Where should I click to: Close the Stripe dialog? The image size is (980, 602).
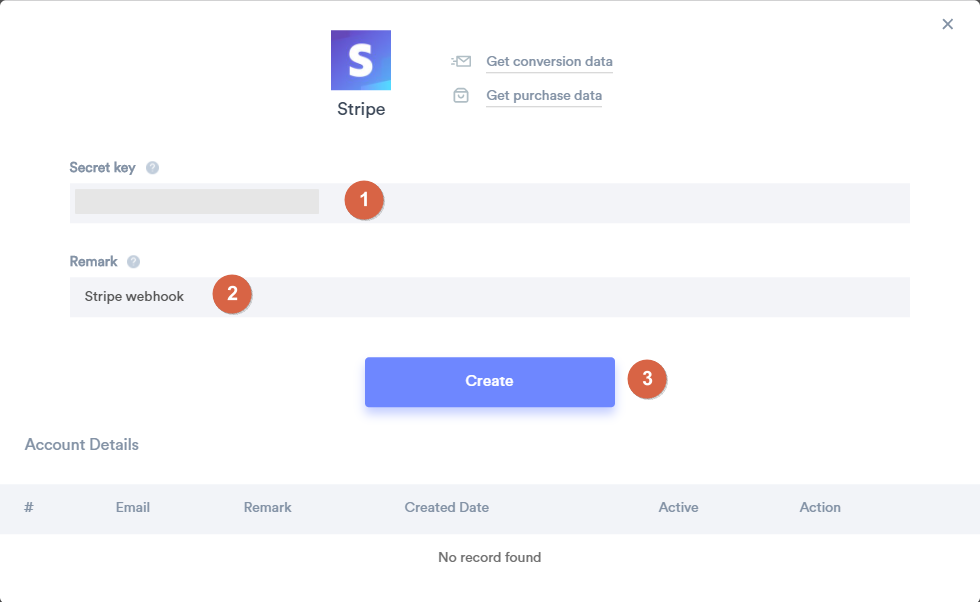948,24
